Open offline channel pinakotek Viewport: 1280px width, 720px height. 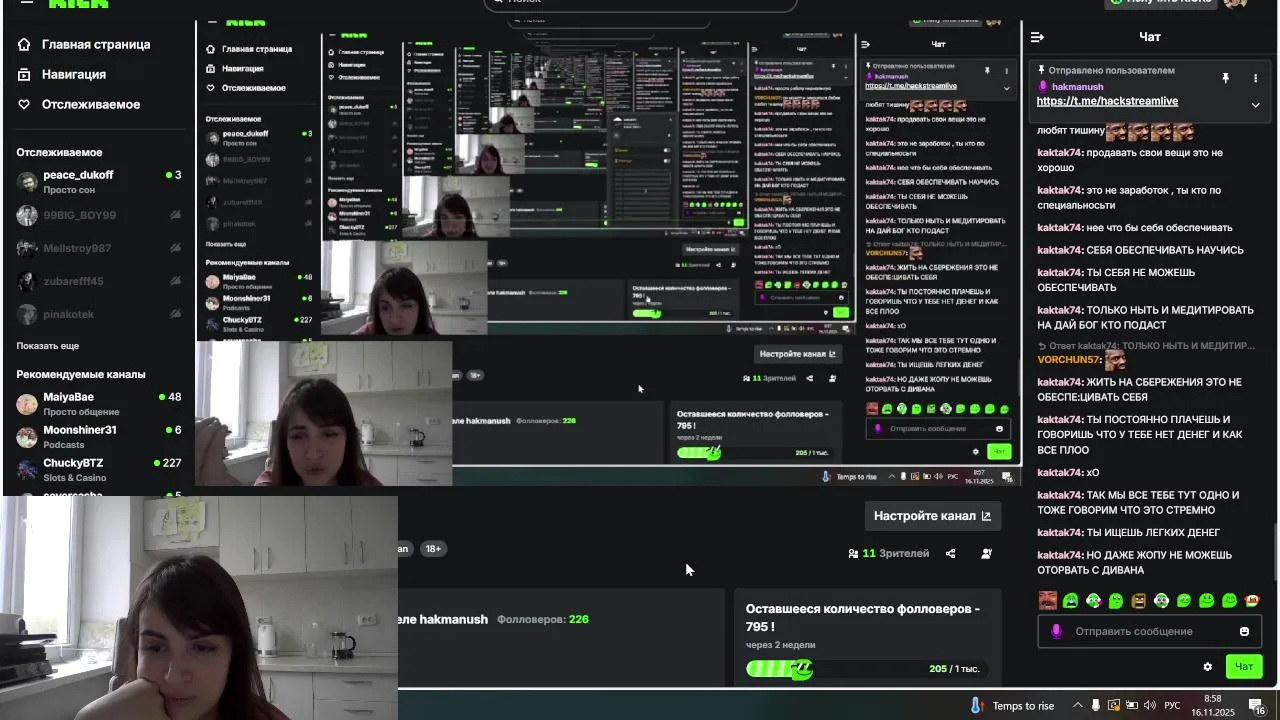pyautogui.click(x=98, y=314)
